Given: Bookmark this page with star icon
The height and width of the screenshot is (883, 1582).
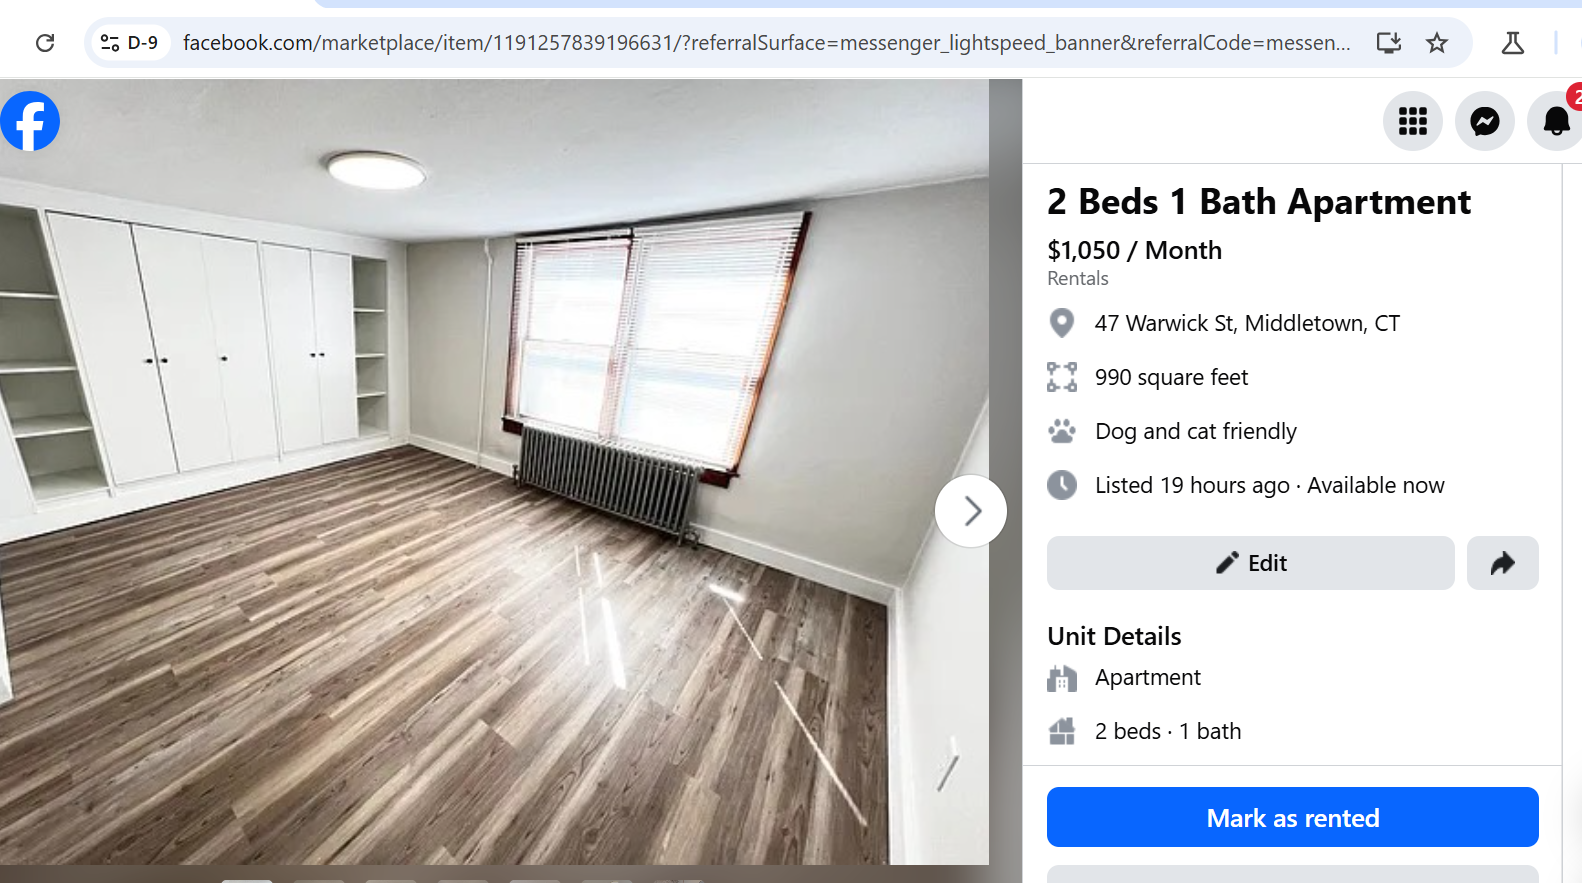Looking at the screenshot, I should click(1437, 43).
